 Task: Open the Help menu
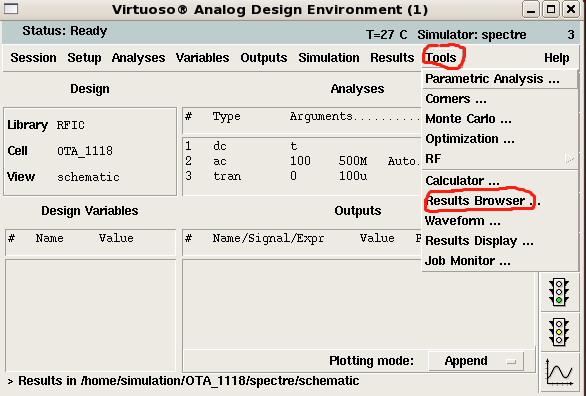pos(556,58)
